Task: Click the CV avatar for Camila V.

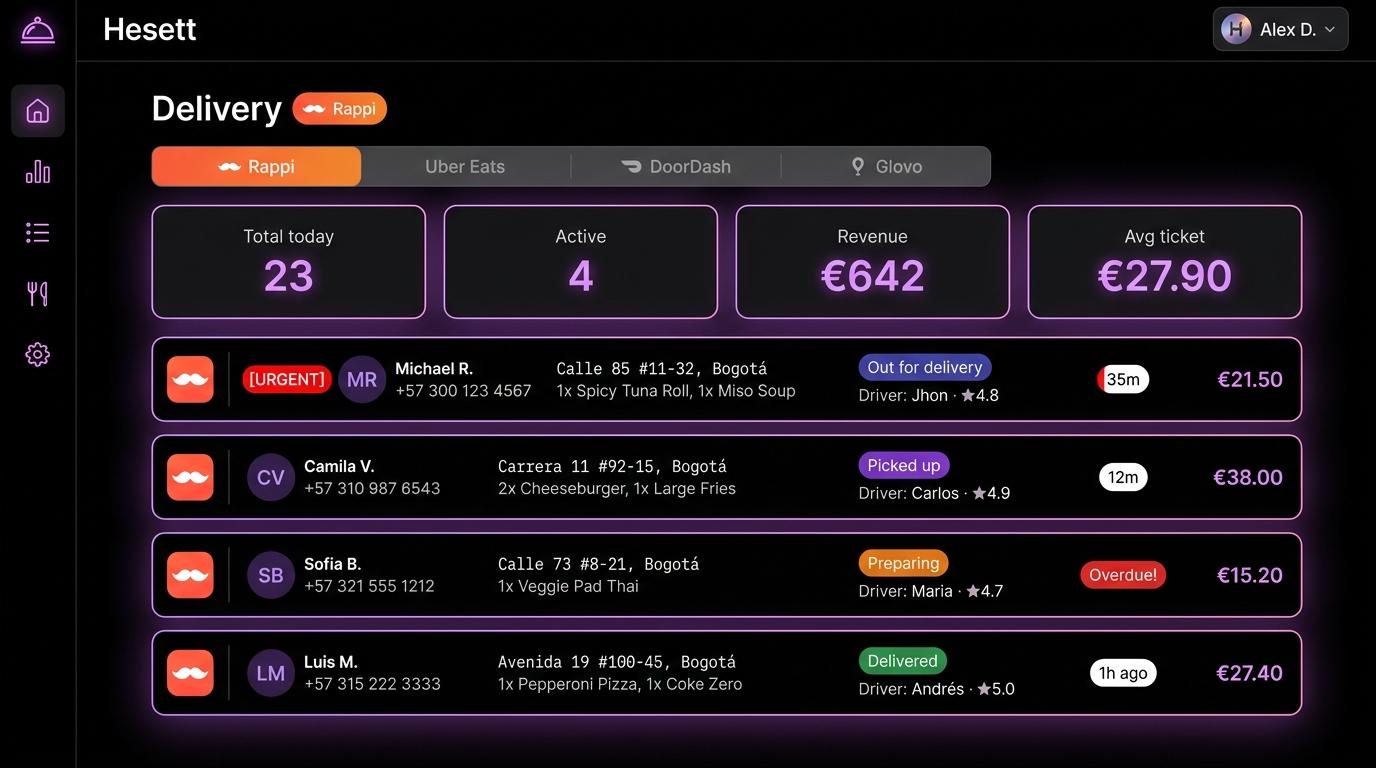Action: 271,478
